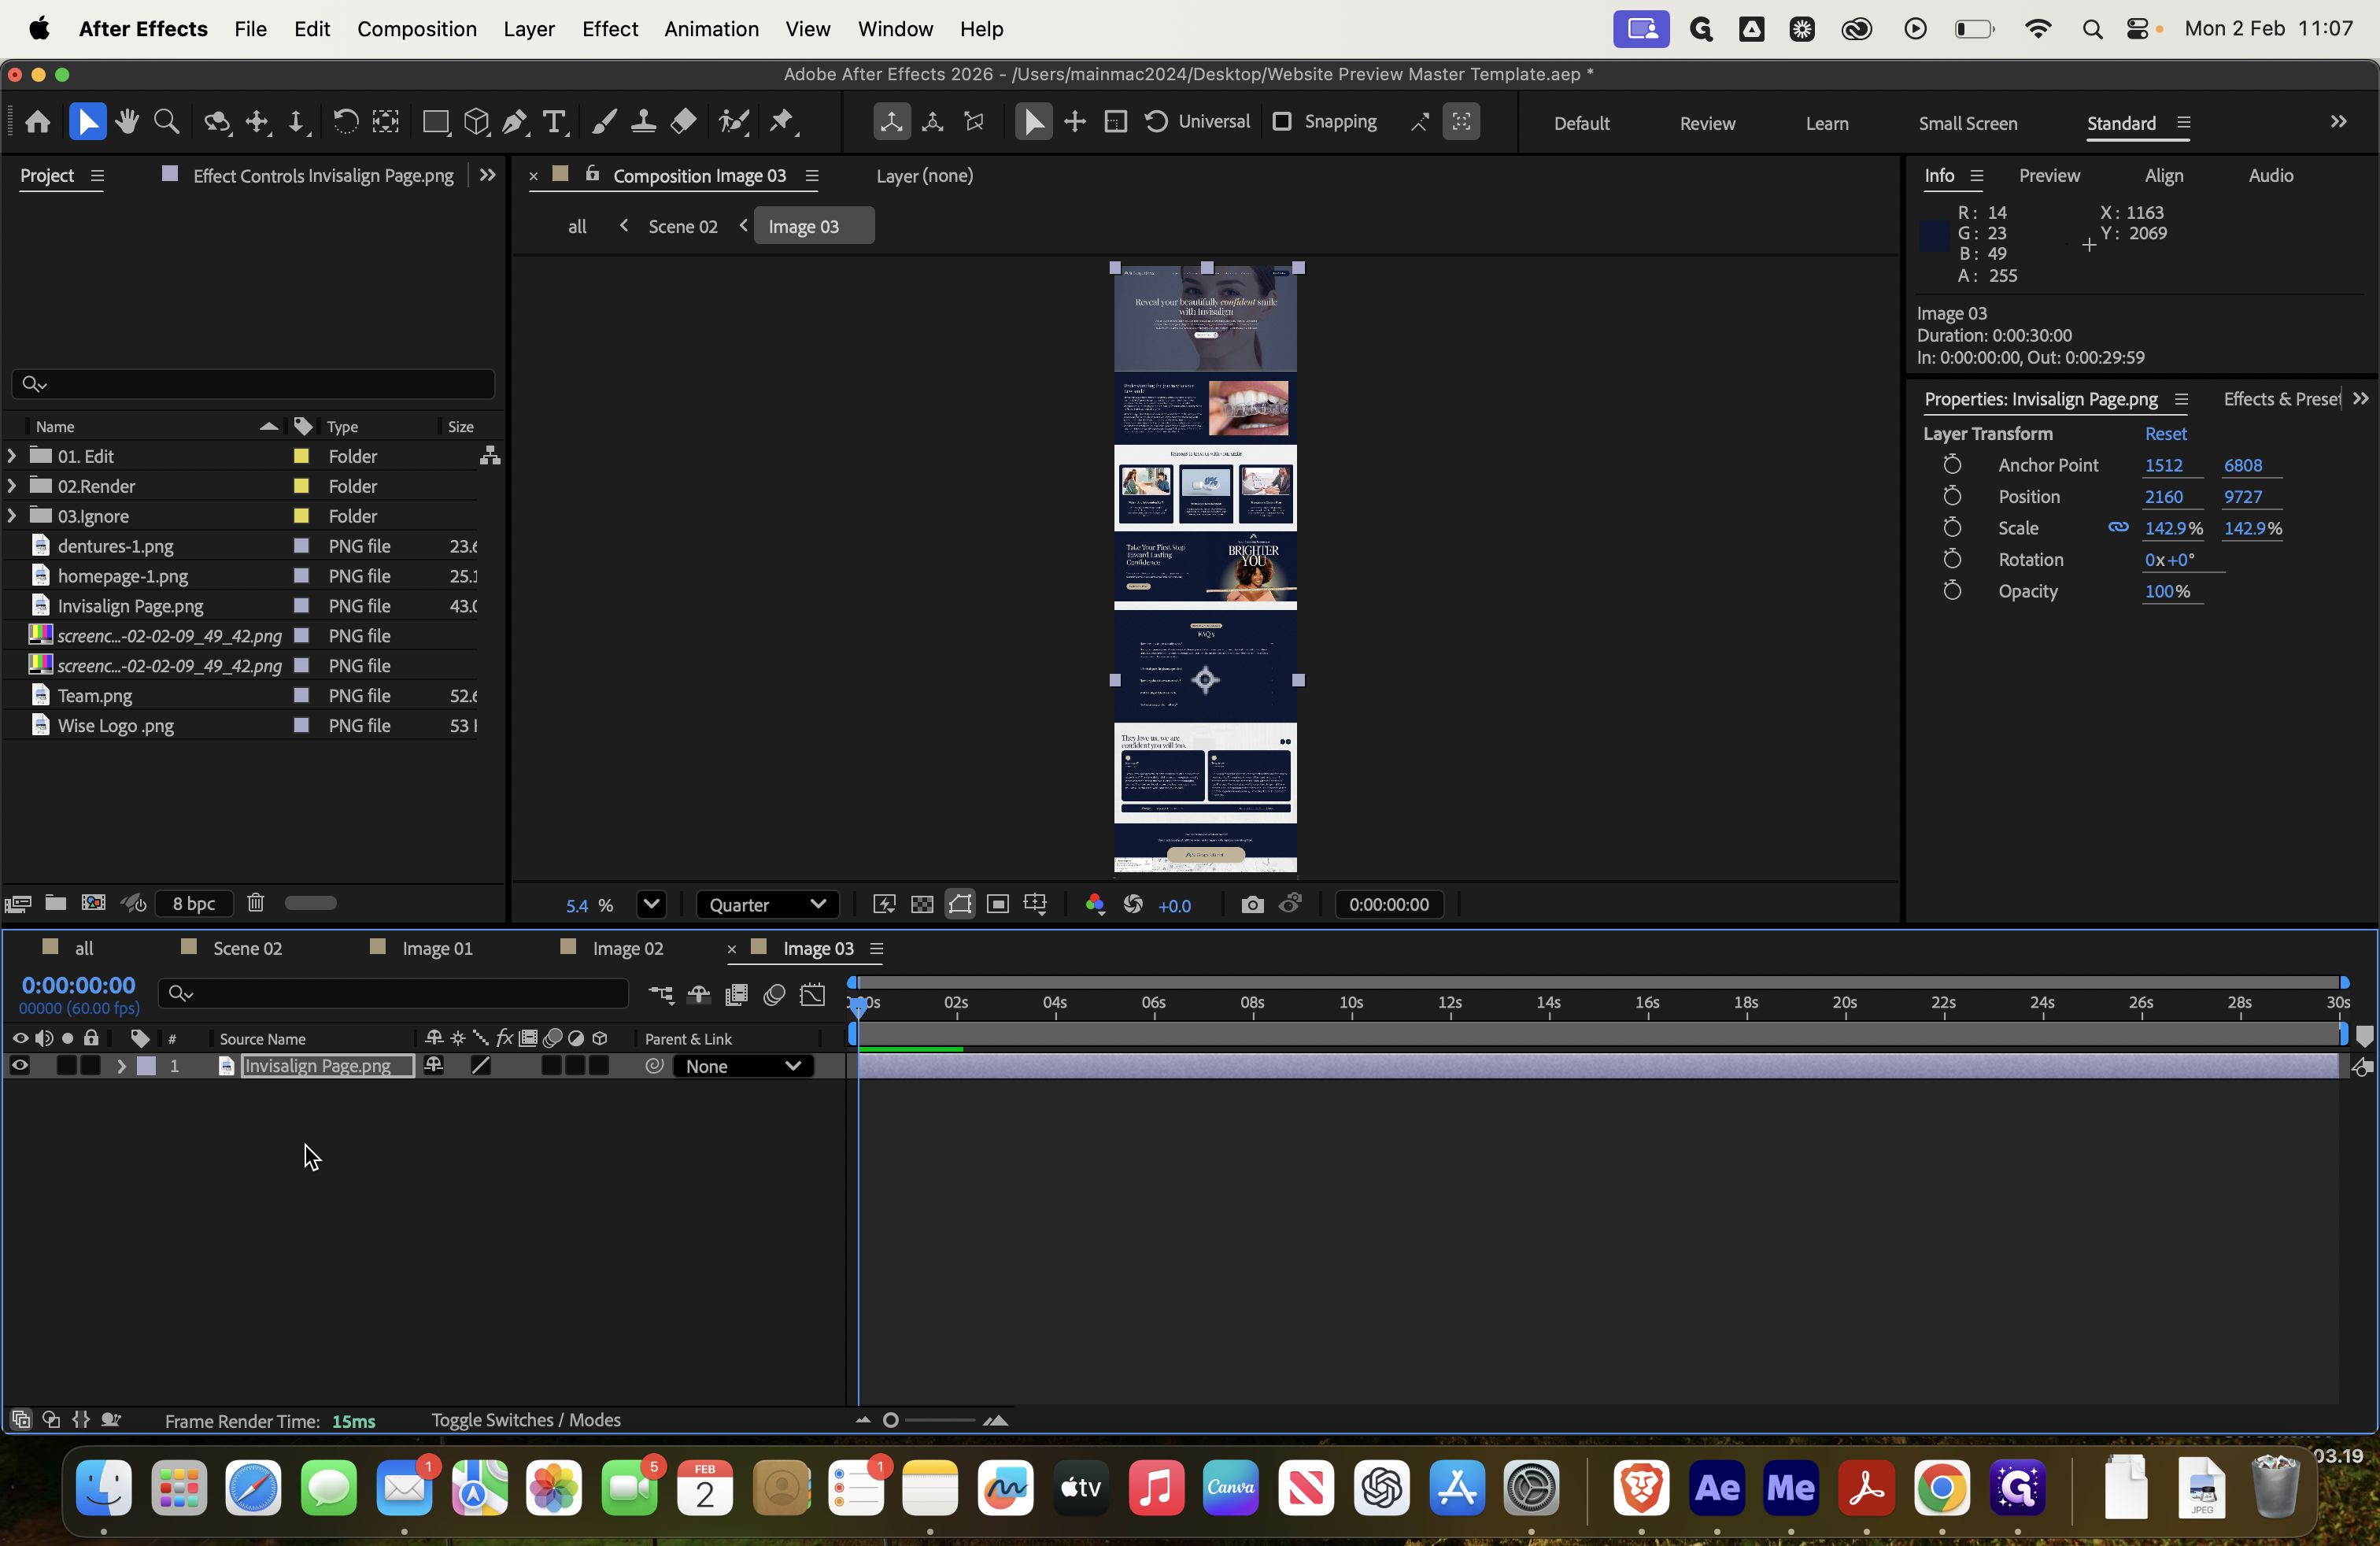This screenshot has width=2380, height=1546.
Task: Select the Puppet Pin tool
Action: point(782,122)
